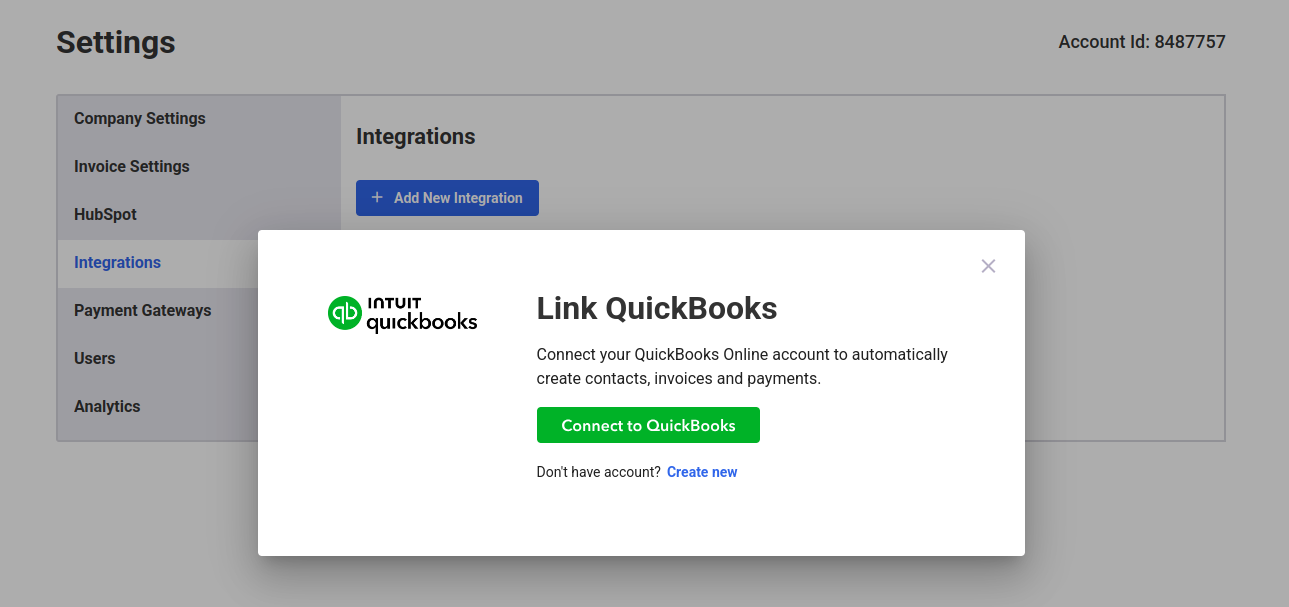Open Company Settings in sidebar
Screen dimensions: 1289x607
199,118
